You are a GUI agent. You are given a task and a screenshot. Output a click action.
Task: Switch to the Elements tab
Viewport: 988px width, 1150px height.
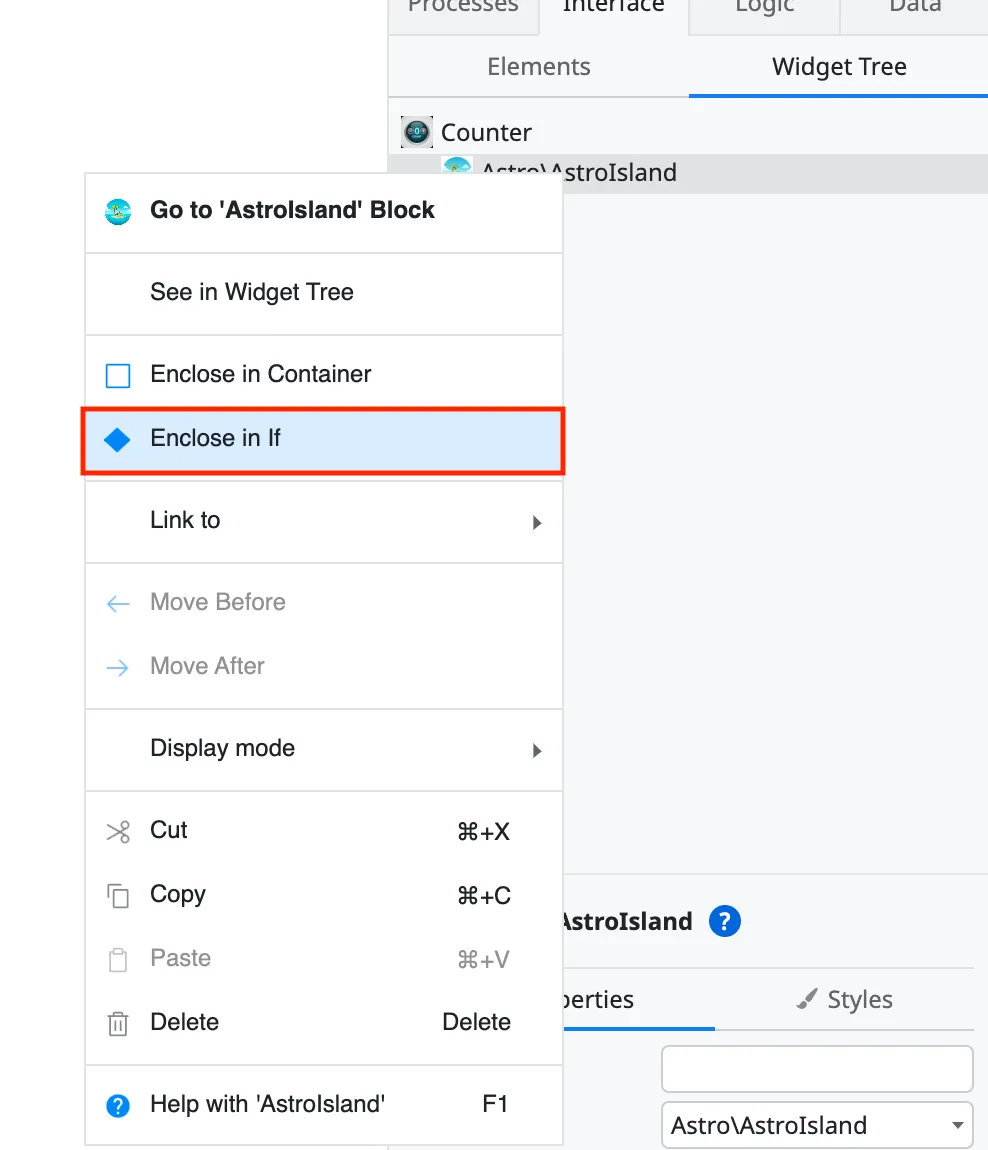click(x=538, y=67)
